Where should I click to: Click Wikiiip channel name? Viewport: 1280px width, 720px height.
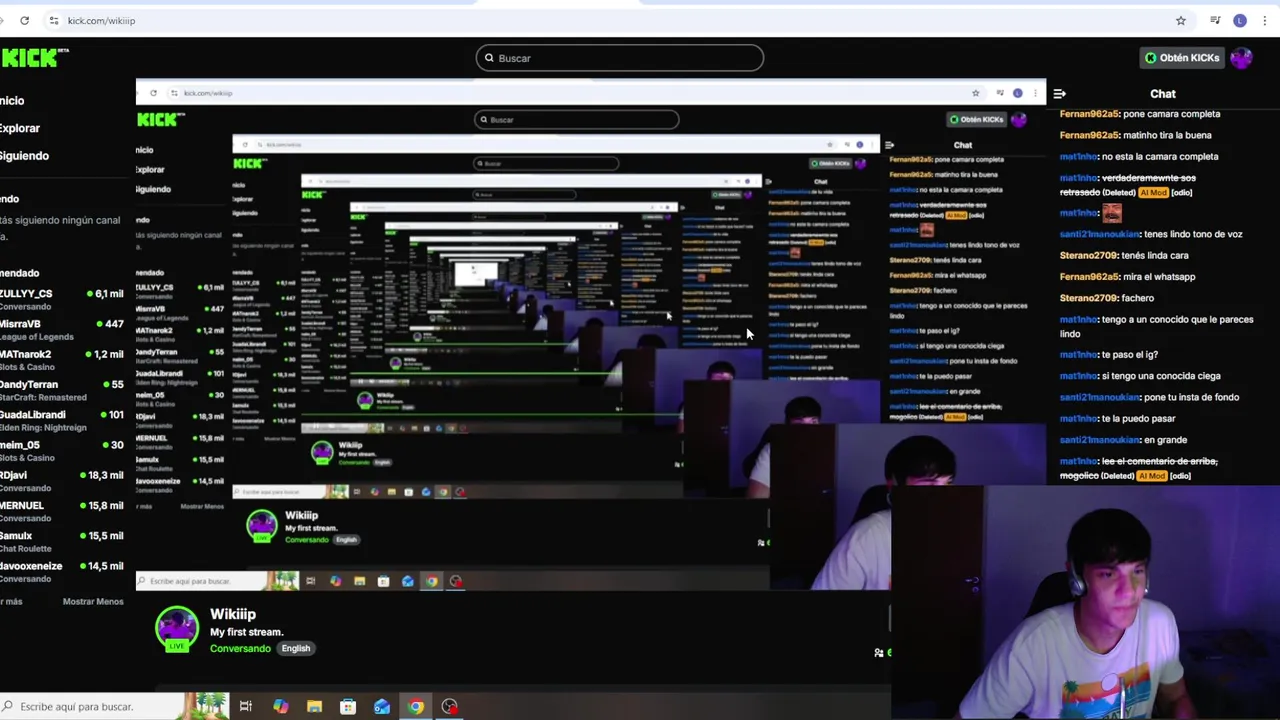tap(233, 614)
